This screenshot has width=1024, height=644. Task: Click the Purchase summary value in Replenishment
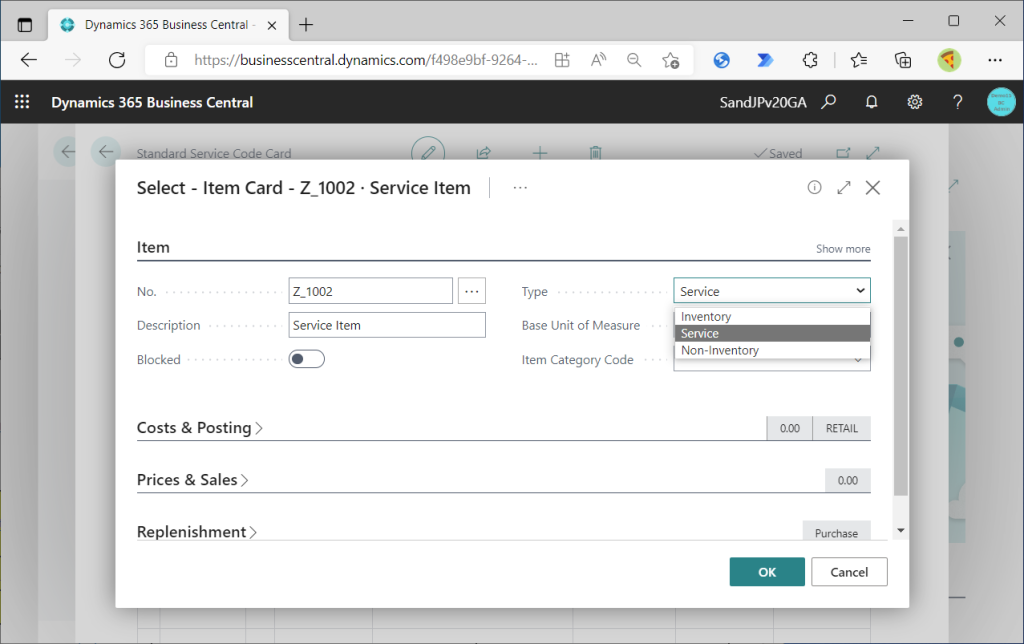pos(836,533)
